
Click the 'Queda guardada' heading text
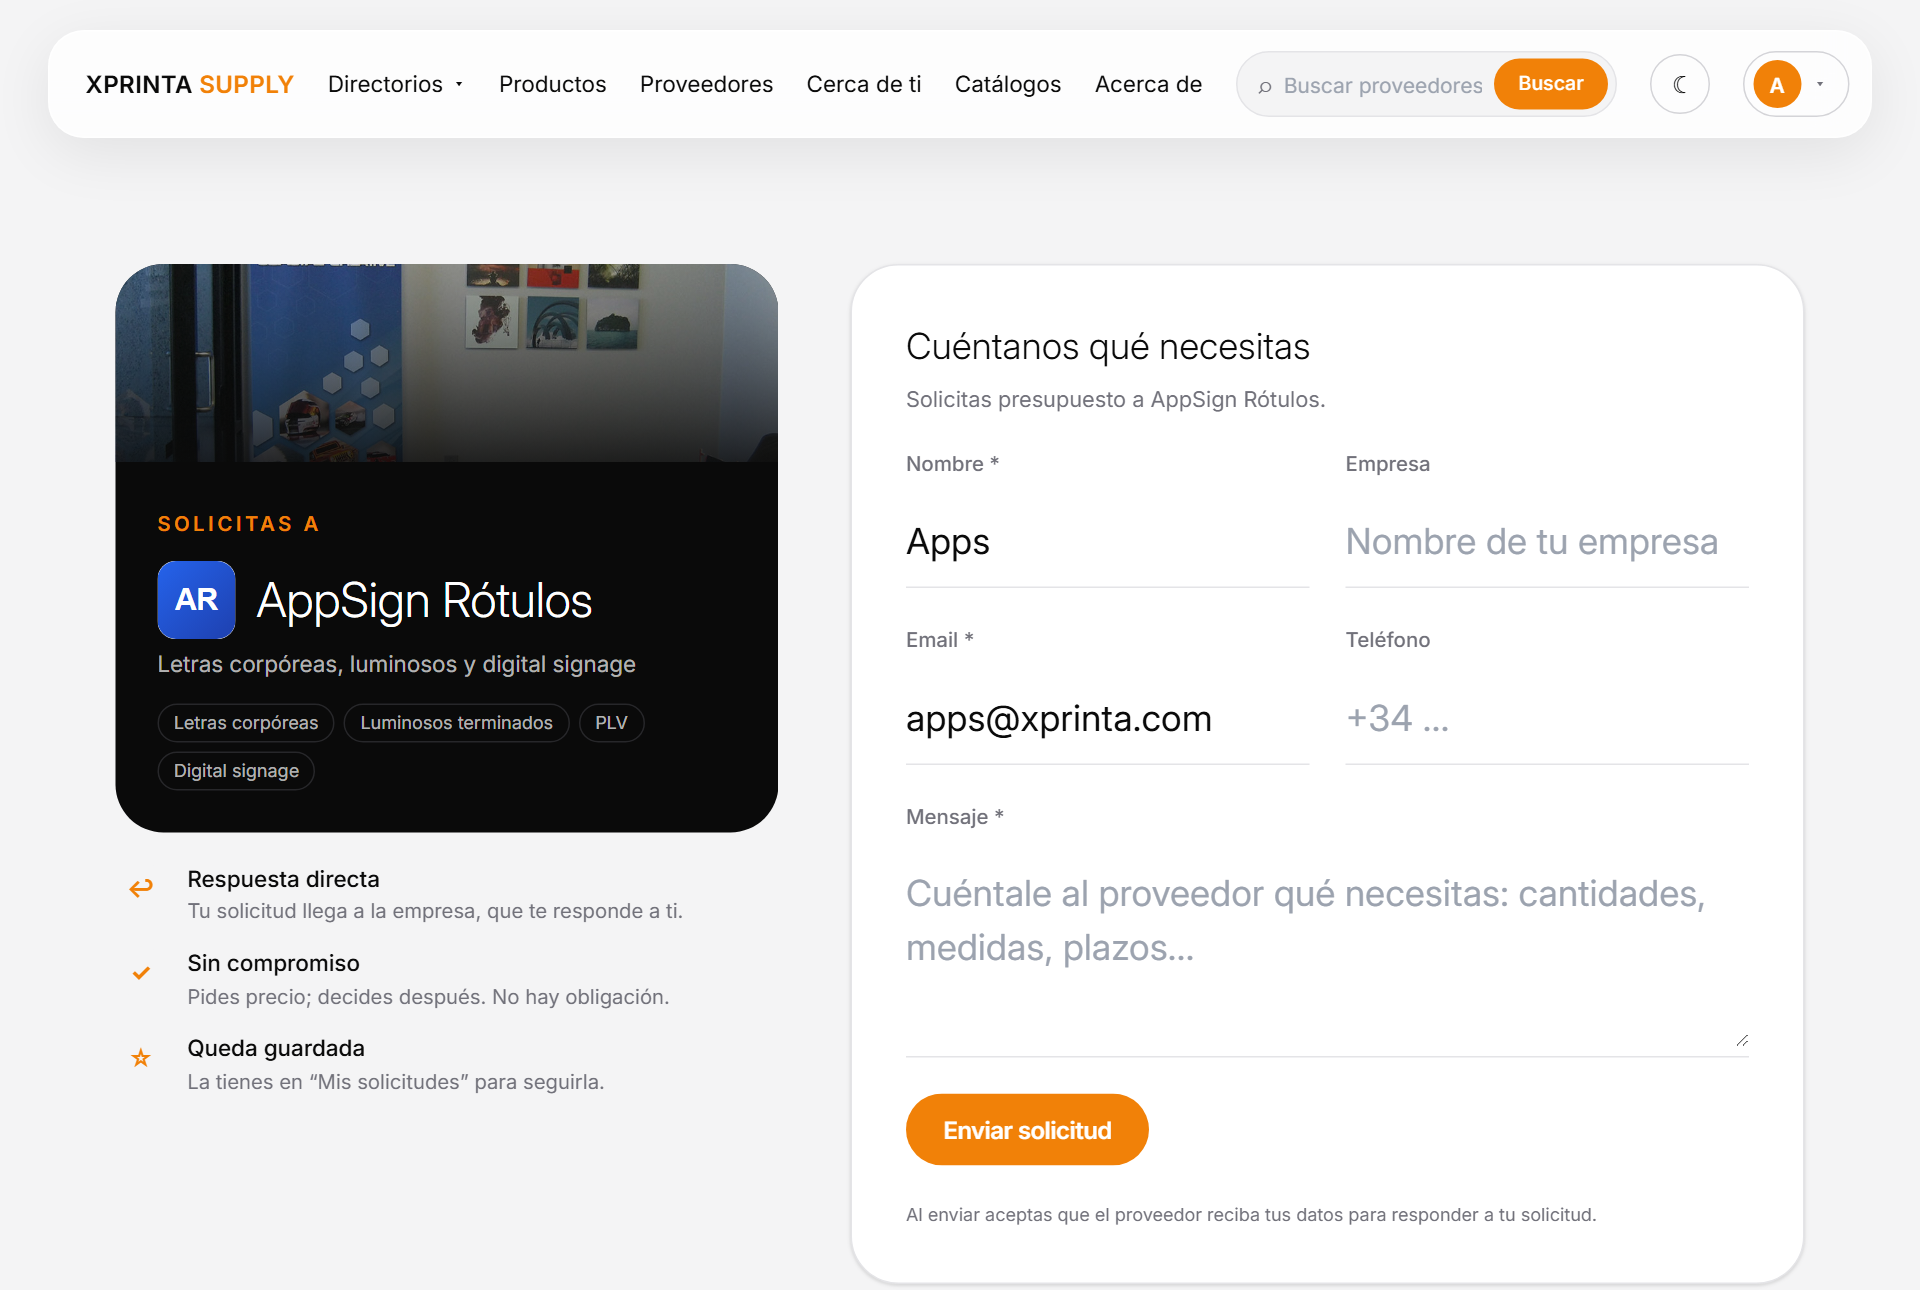276,1048
